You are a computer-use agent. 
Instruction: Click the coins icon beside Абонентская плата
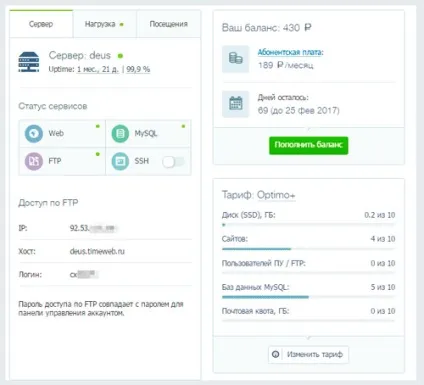click(x=236, y=59)
